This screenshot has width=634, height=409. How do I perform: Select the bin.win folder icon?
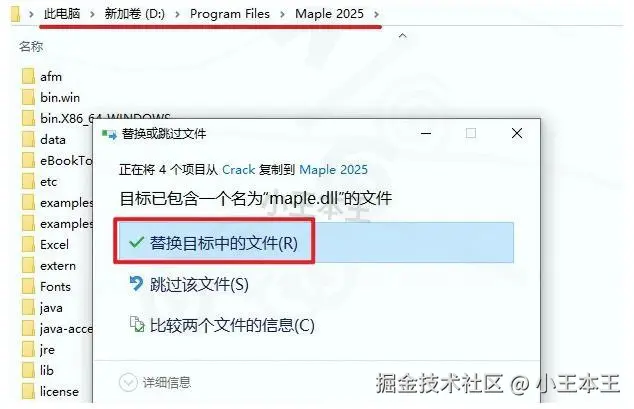pos(28,97)
